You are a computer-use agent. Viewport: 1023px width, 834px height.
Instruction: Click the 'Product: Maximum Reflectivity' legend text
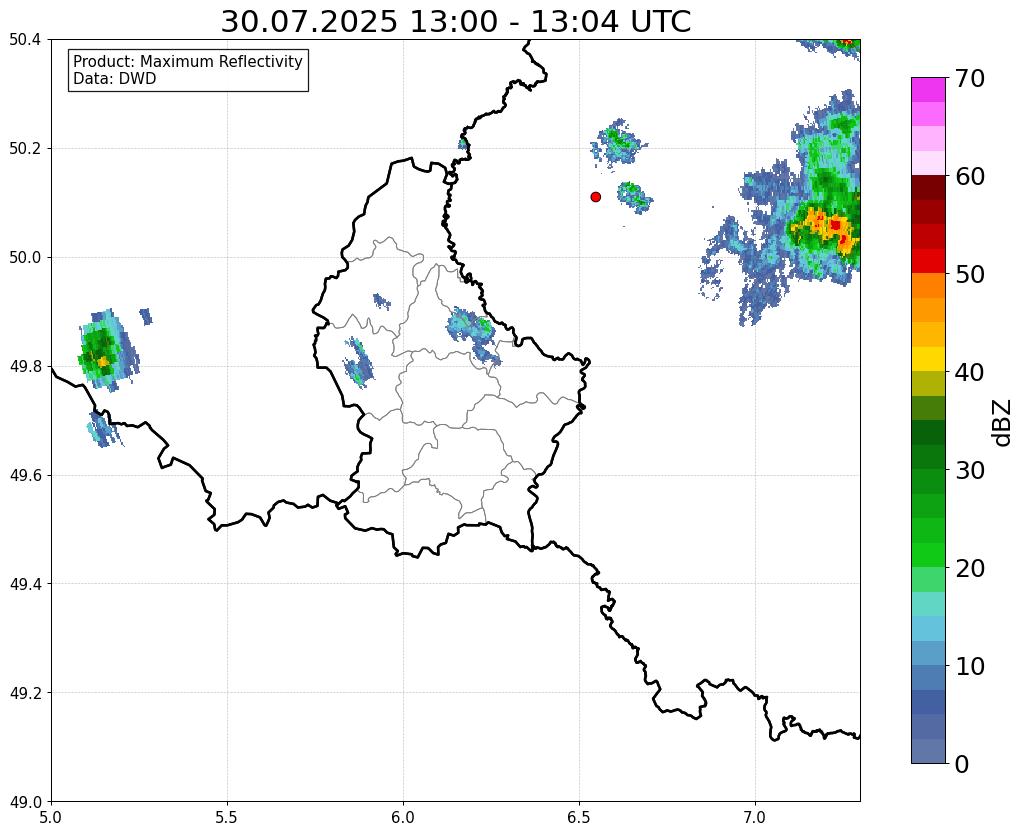point(188,61)
